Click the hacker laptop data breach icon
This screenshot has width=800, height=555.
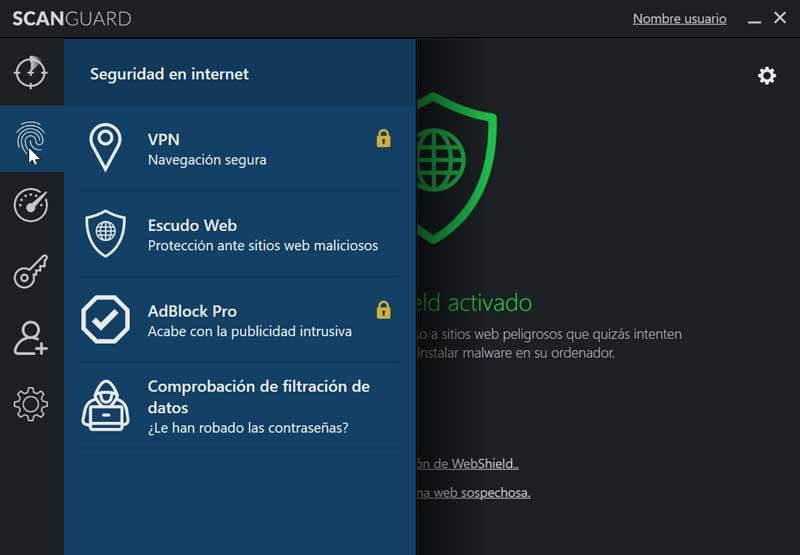(105, 406)
